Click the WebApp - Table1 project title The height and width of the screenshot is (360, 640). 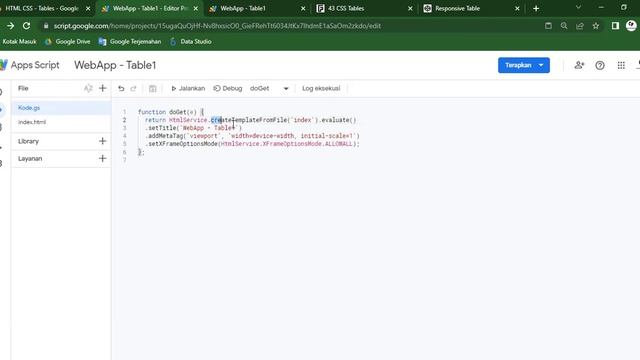[115, 65]
